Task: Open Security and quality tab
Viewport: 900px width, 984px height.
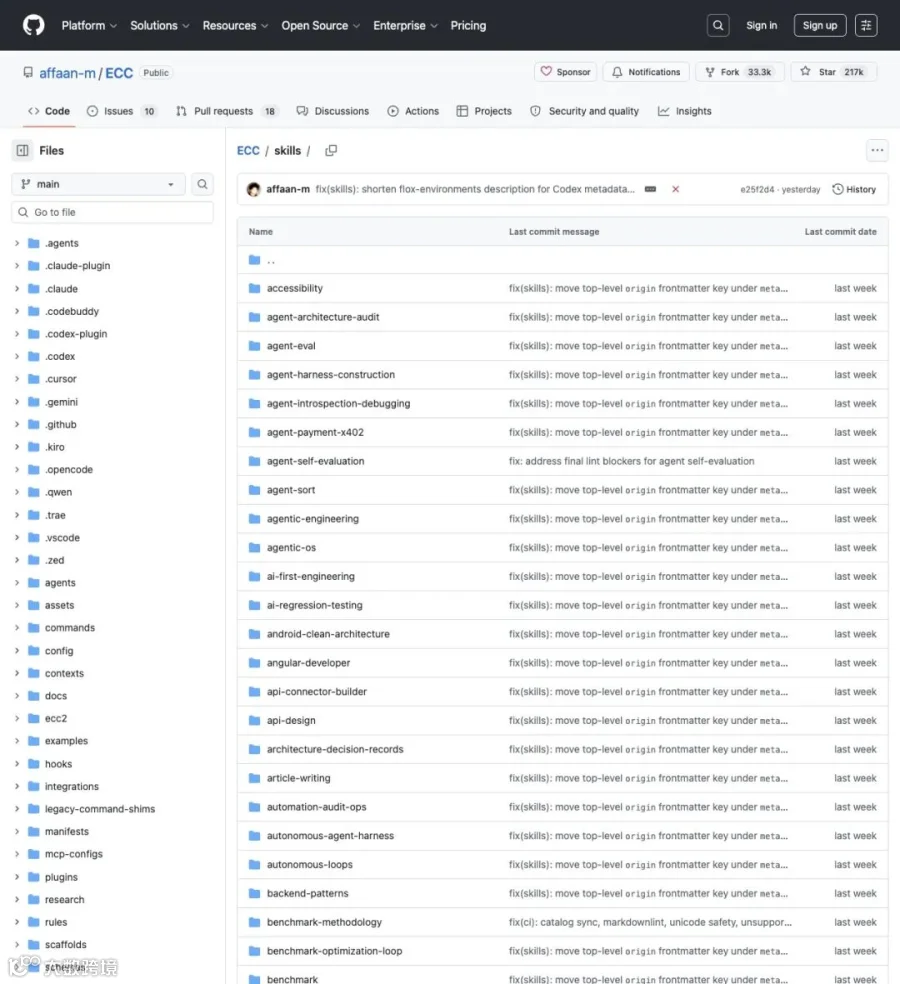Action: (584, 111)
